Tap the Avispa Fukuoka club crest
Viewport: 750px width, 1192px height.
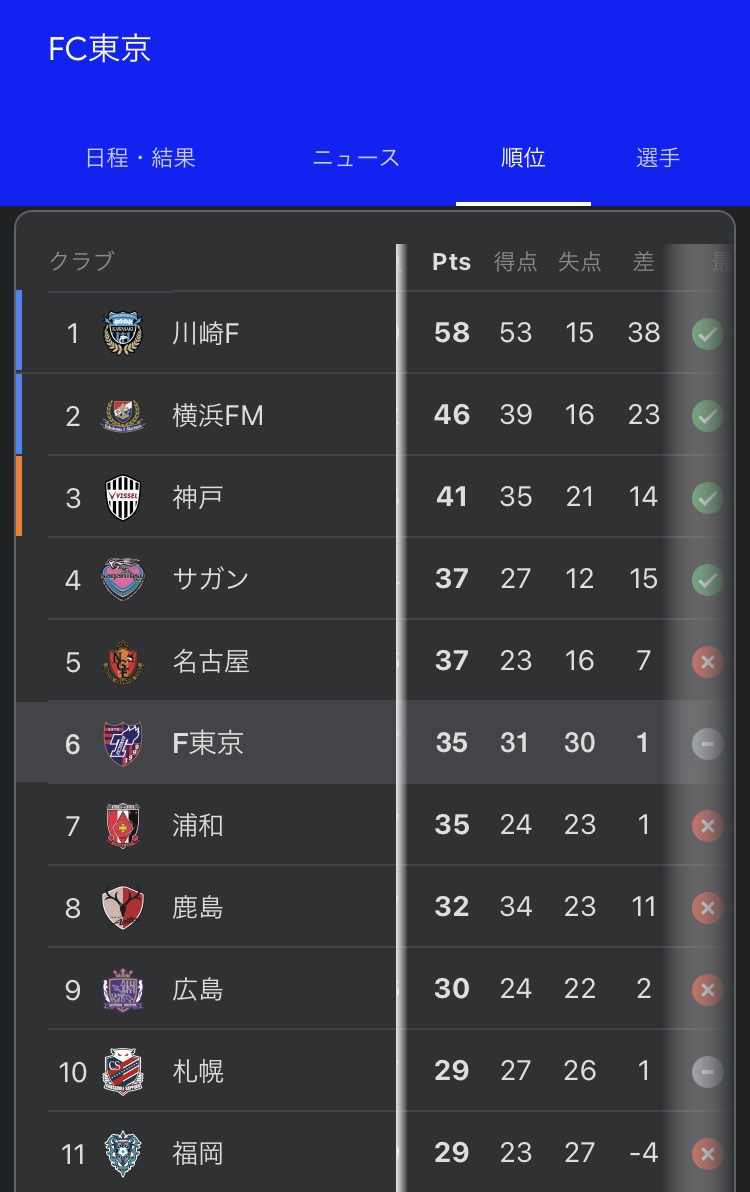(123, 1153)
